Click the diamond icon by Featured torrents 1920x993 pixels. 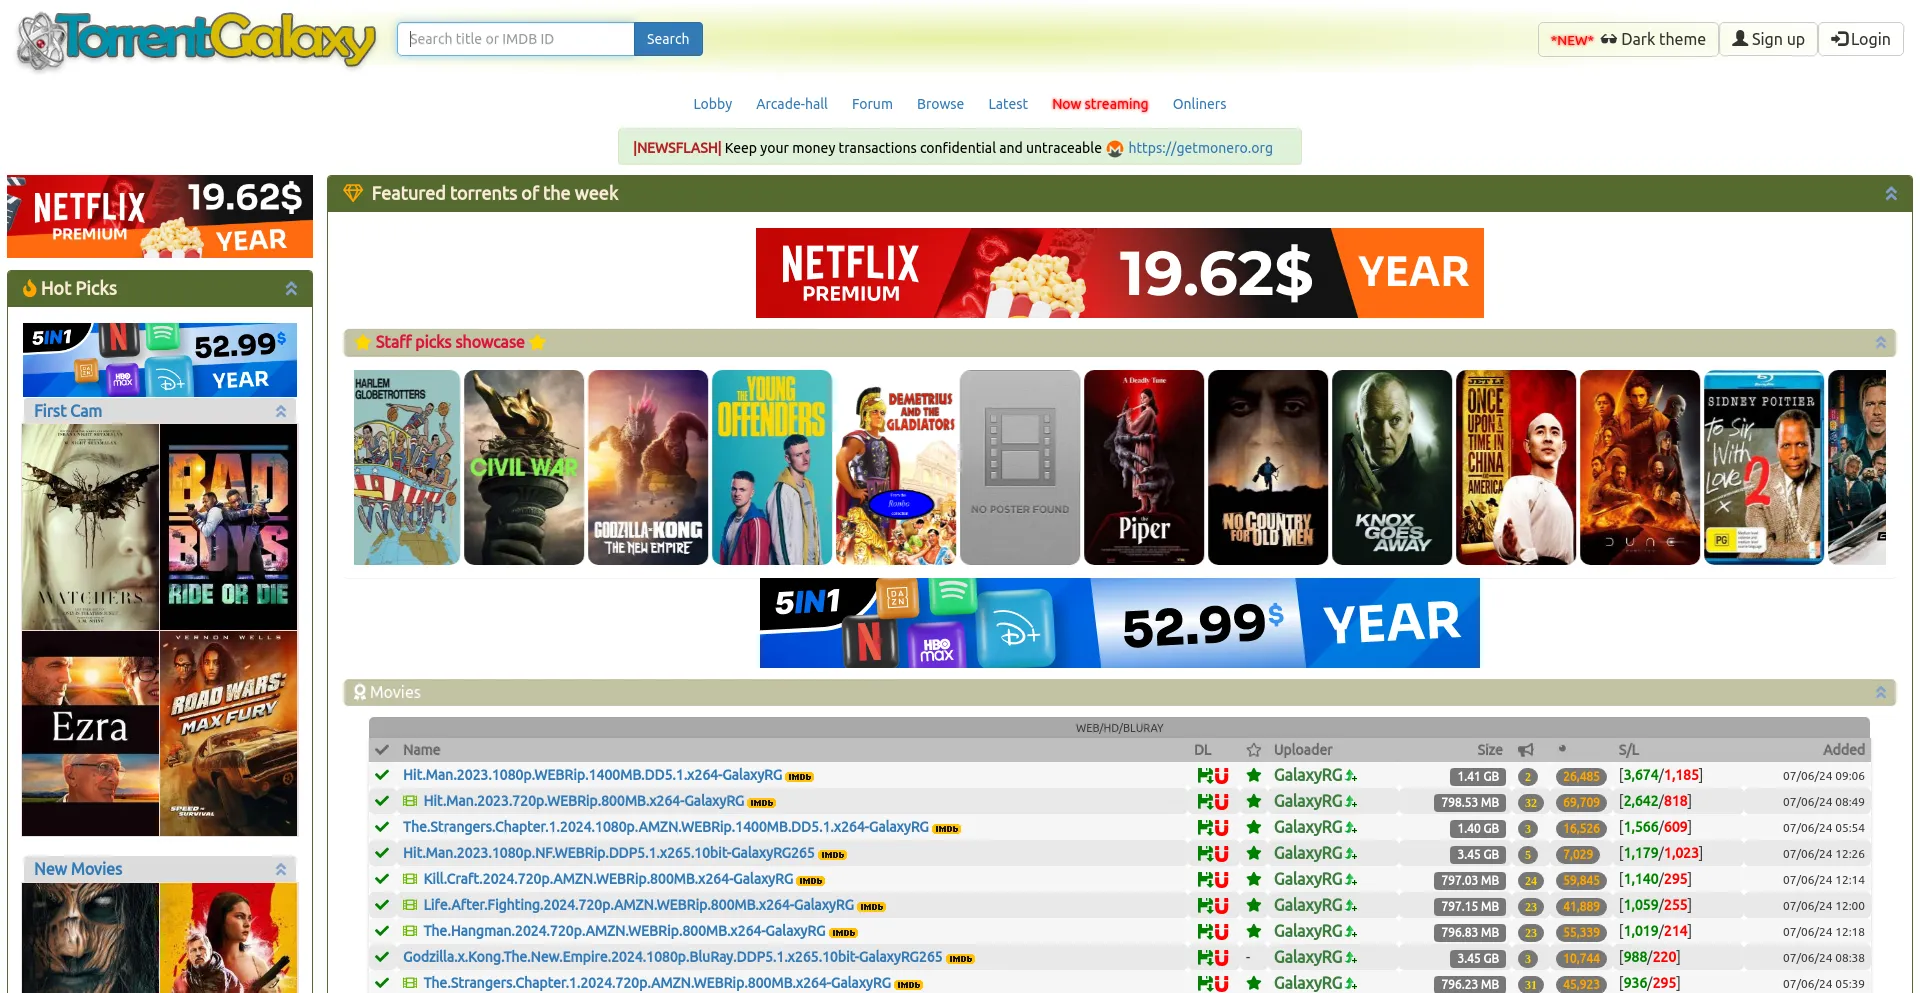point(353,193)
